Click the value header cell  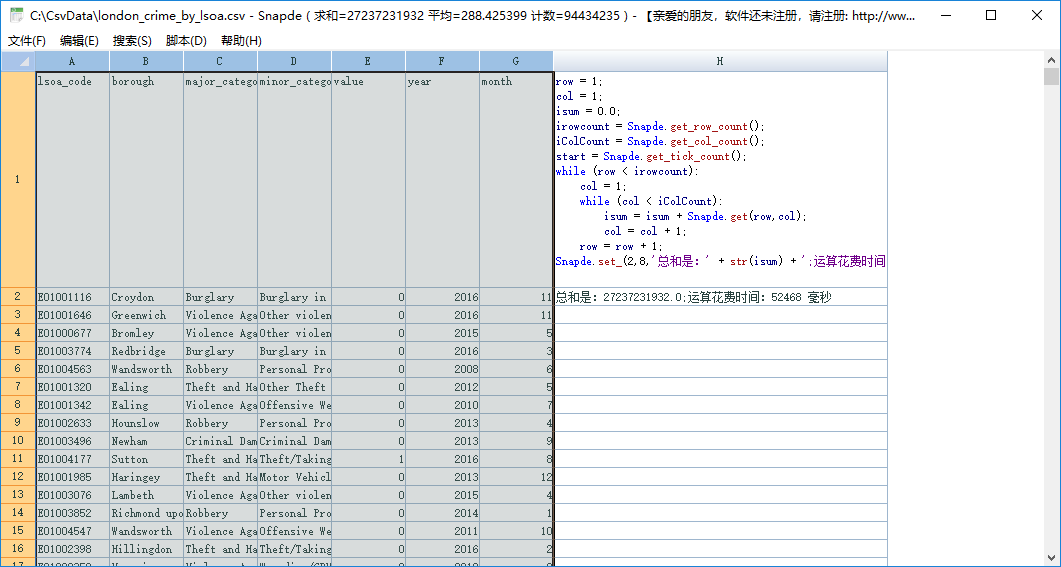click(368, 179)
